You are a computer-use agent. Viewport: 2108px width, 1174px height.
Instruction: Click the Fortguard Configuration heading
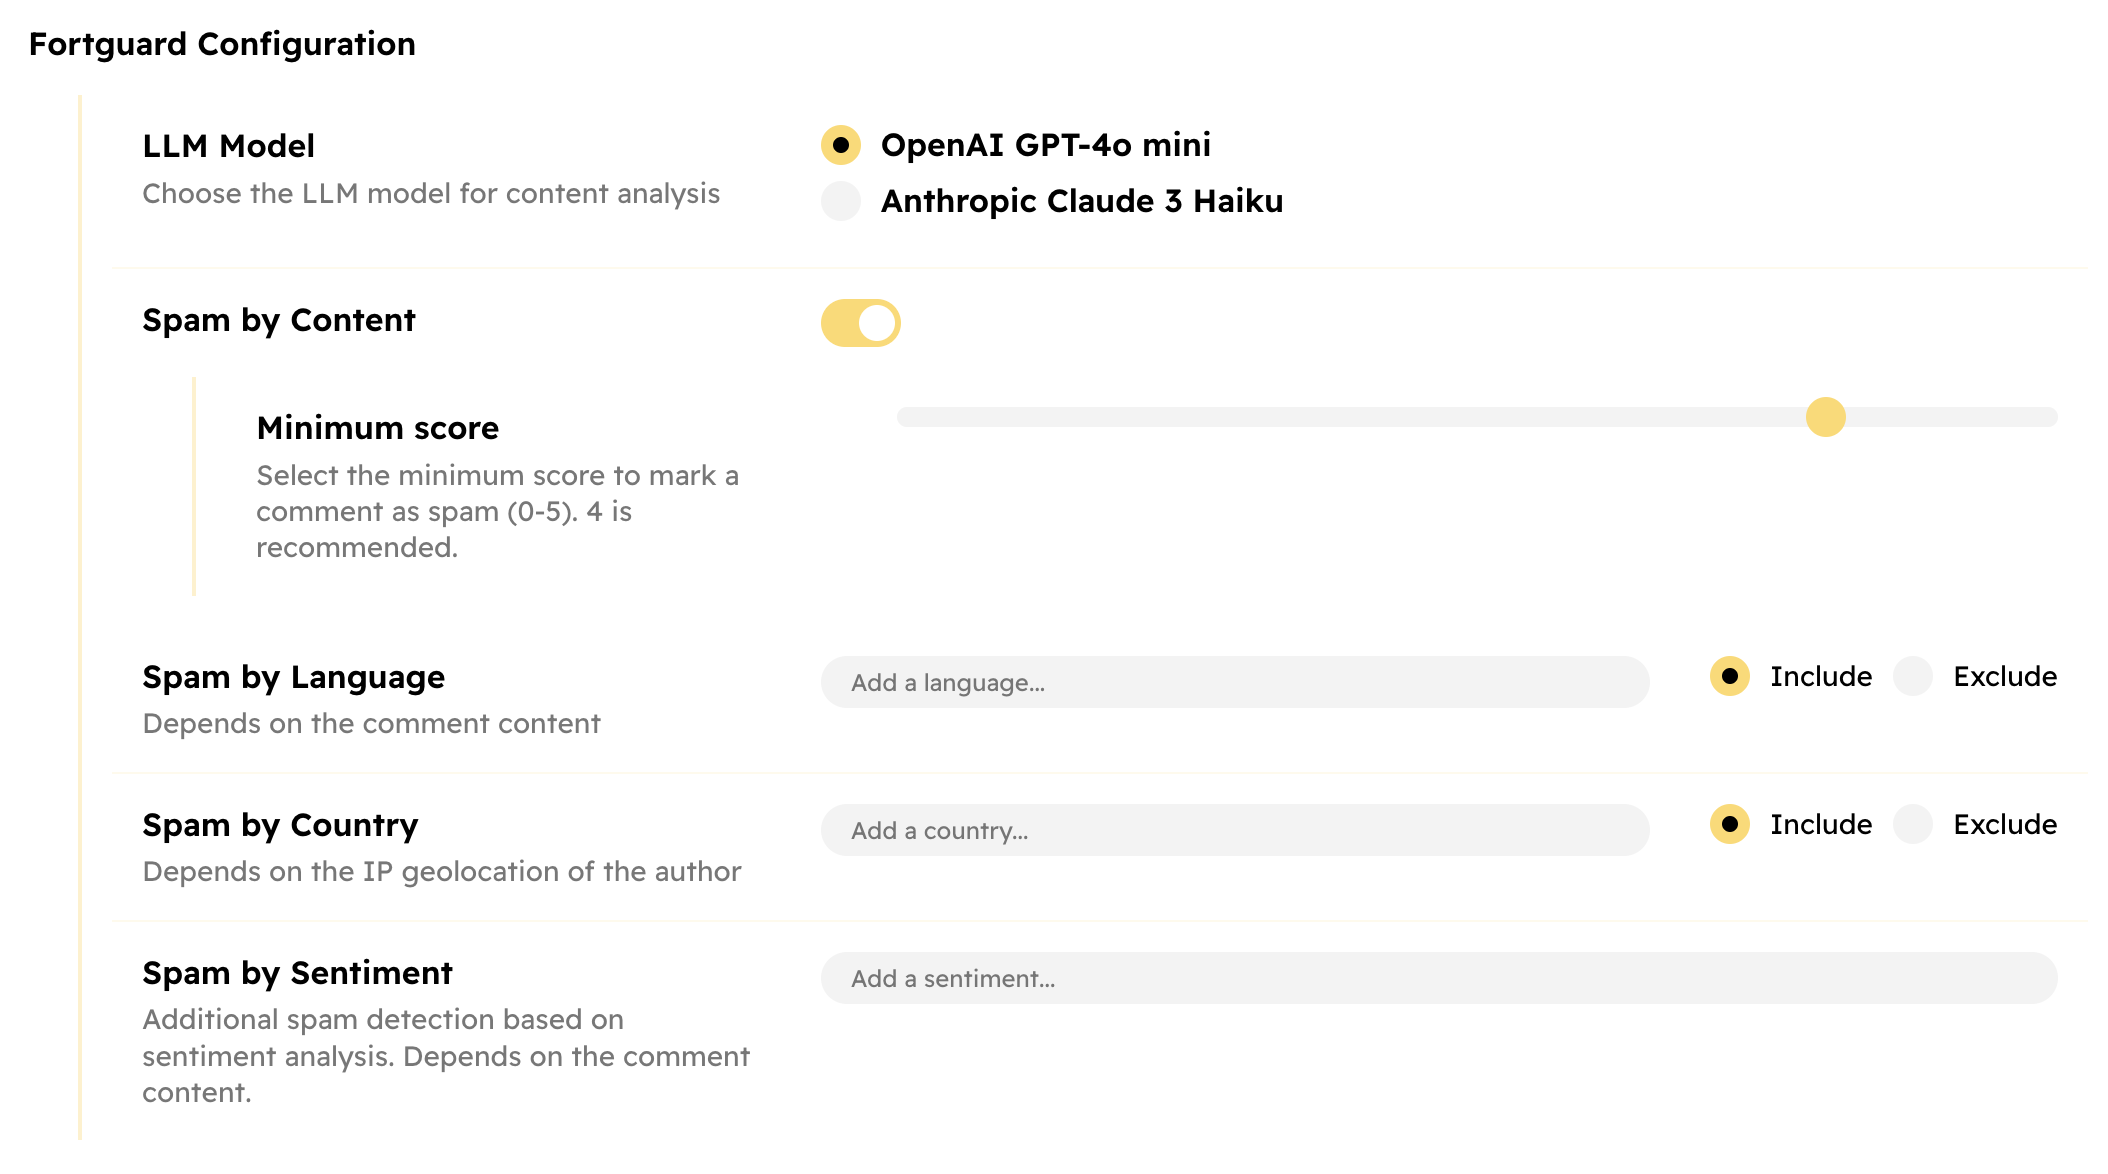tap(222, 44)
